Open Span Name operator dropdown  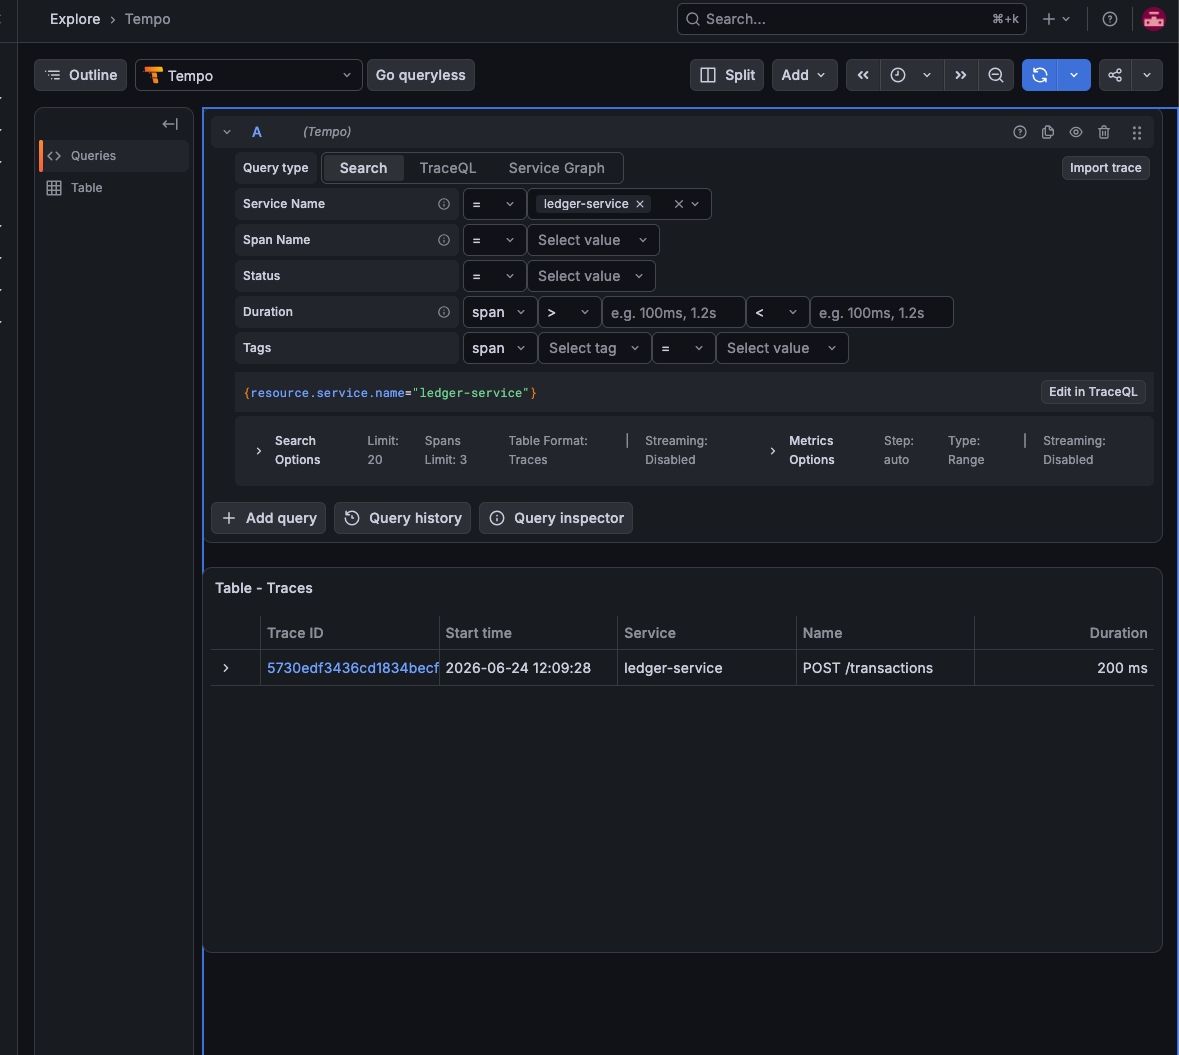click(x=494, y=240)
